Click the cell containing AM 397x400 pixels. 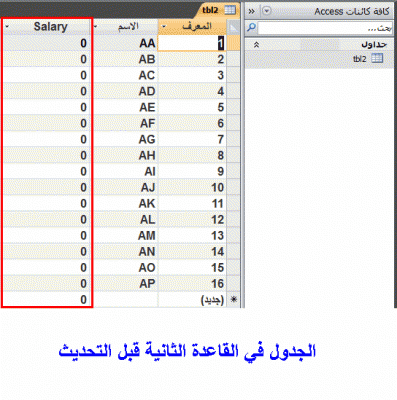[125, 235]
